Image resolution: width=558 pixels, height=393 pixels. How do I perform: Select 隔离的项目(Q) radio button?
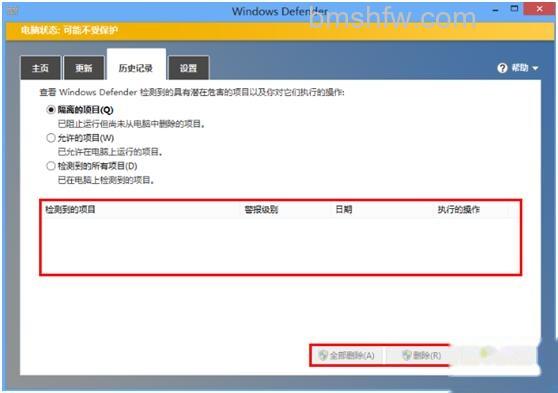pyautogui.click(x=51, y=110)
